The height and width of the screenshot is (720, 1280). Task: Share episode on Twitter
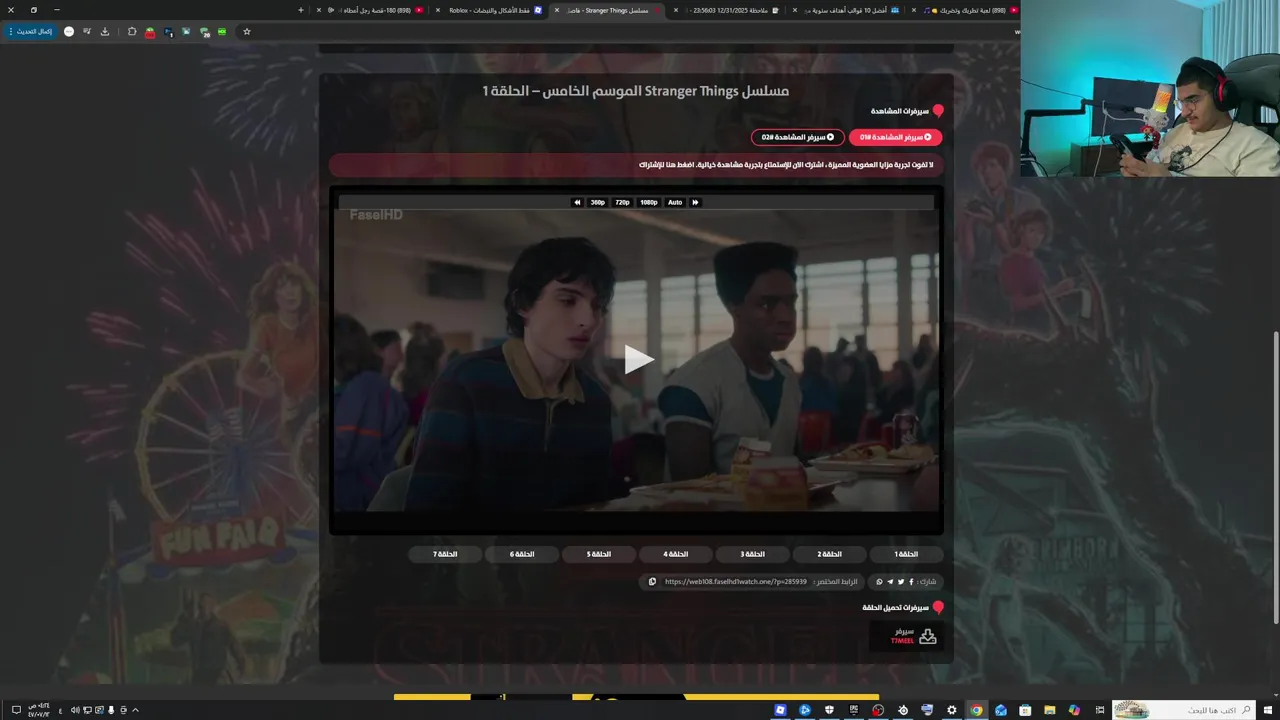coord(901,581)
